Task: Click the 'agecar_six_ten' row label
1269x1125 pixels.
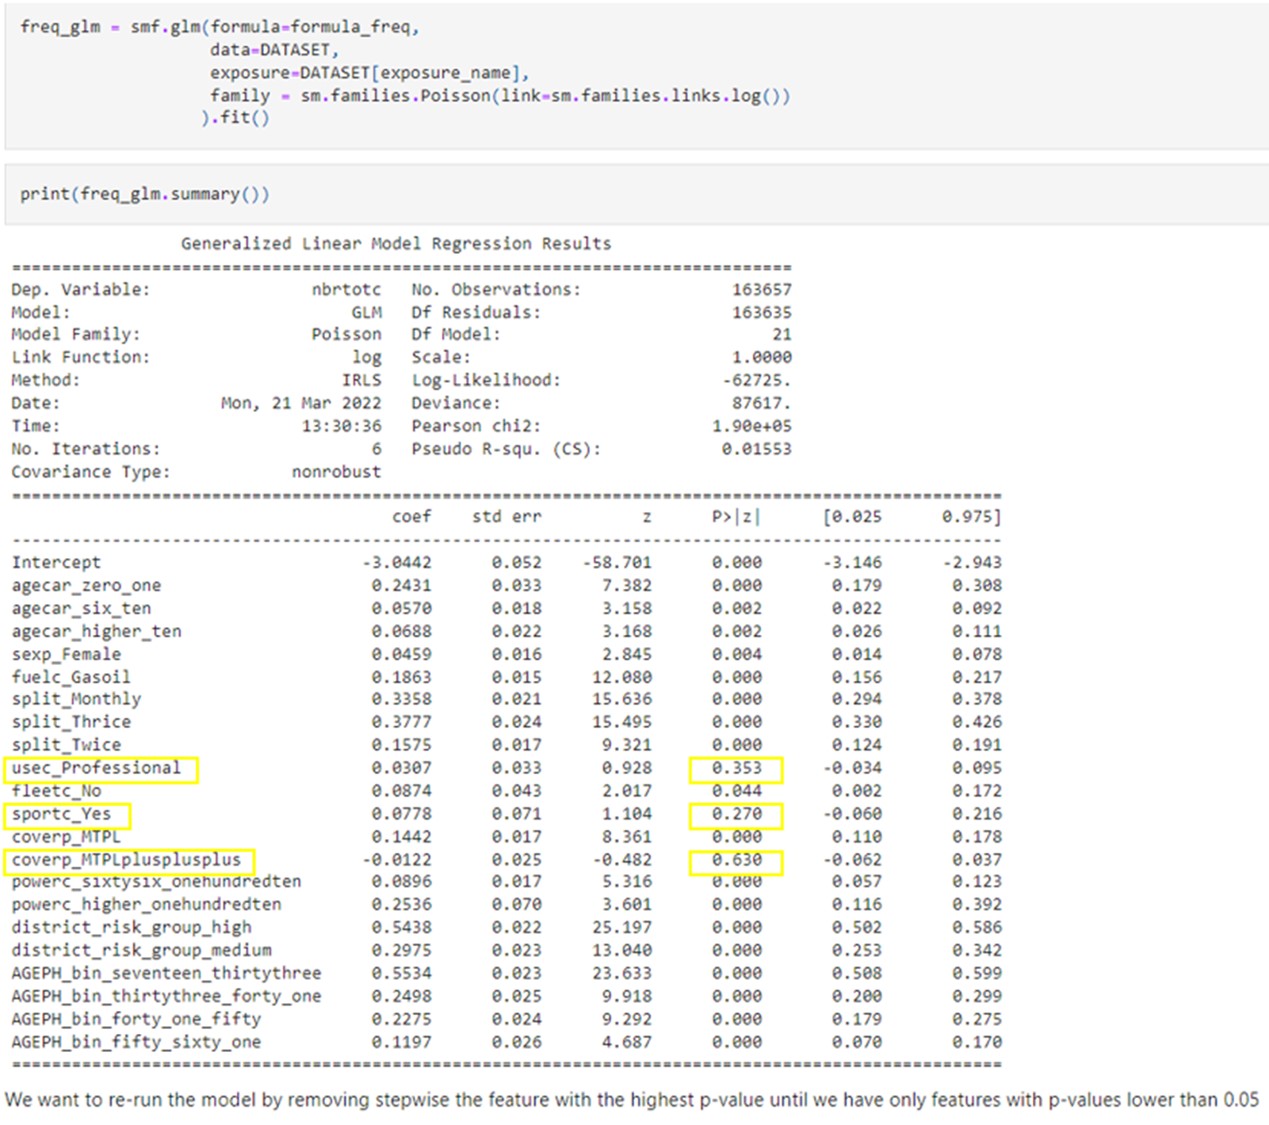Action: tap(81, 609)
